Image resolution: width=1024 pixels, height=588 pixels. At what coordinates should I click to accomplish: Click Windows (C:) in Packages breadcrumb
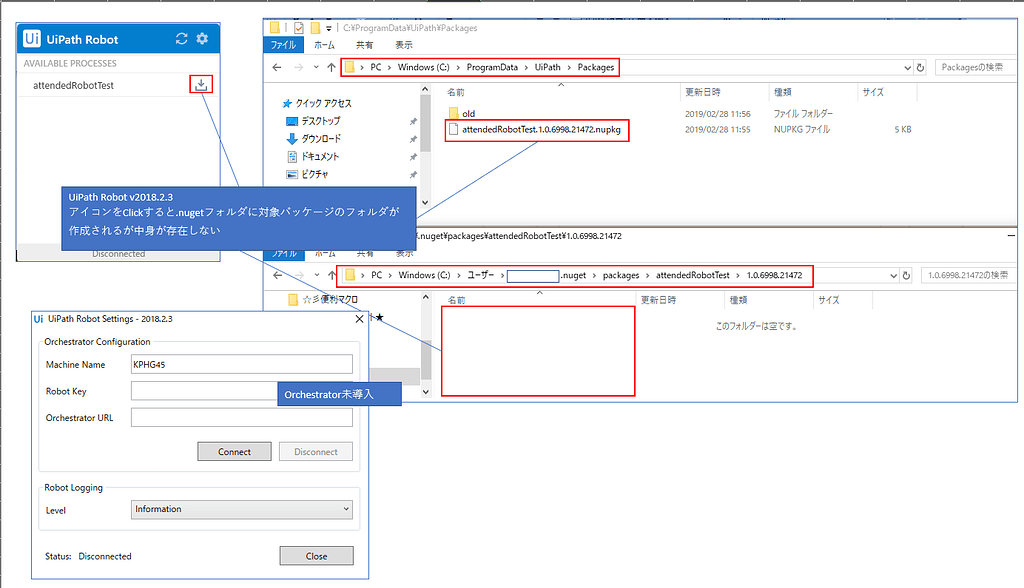pos(423,67)
